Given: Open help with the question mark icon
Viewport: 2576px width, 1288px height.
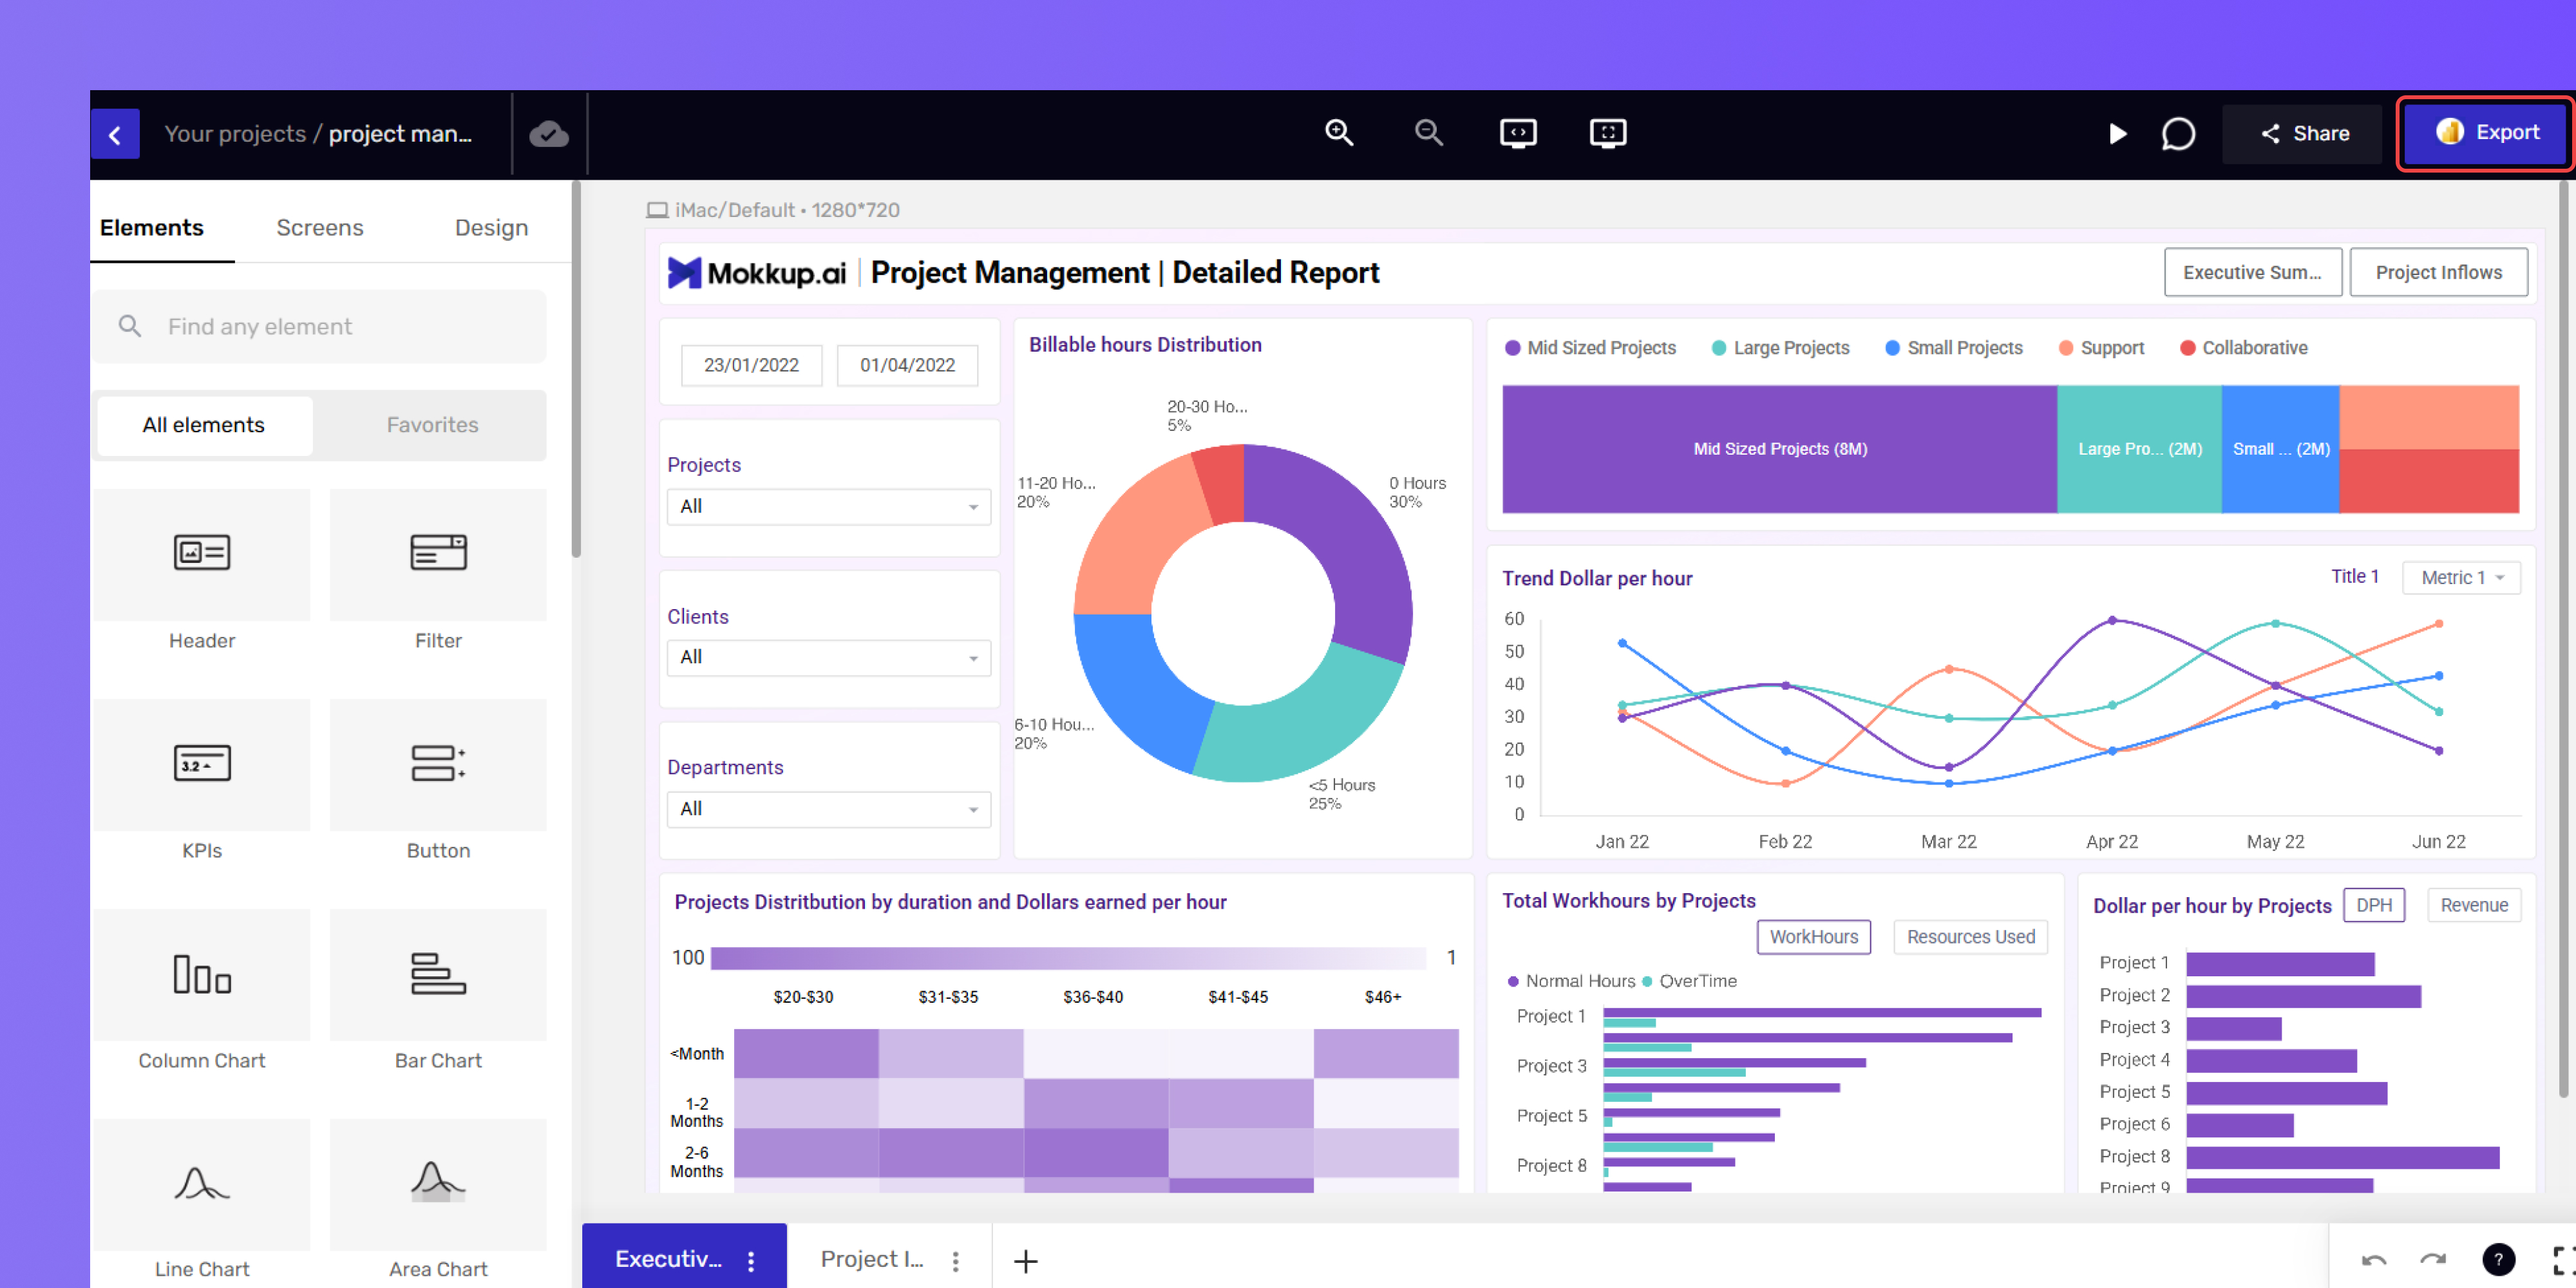Looking at the screenshot, I should click(x=2498, y=1259).
